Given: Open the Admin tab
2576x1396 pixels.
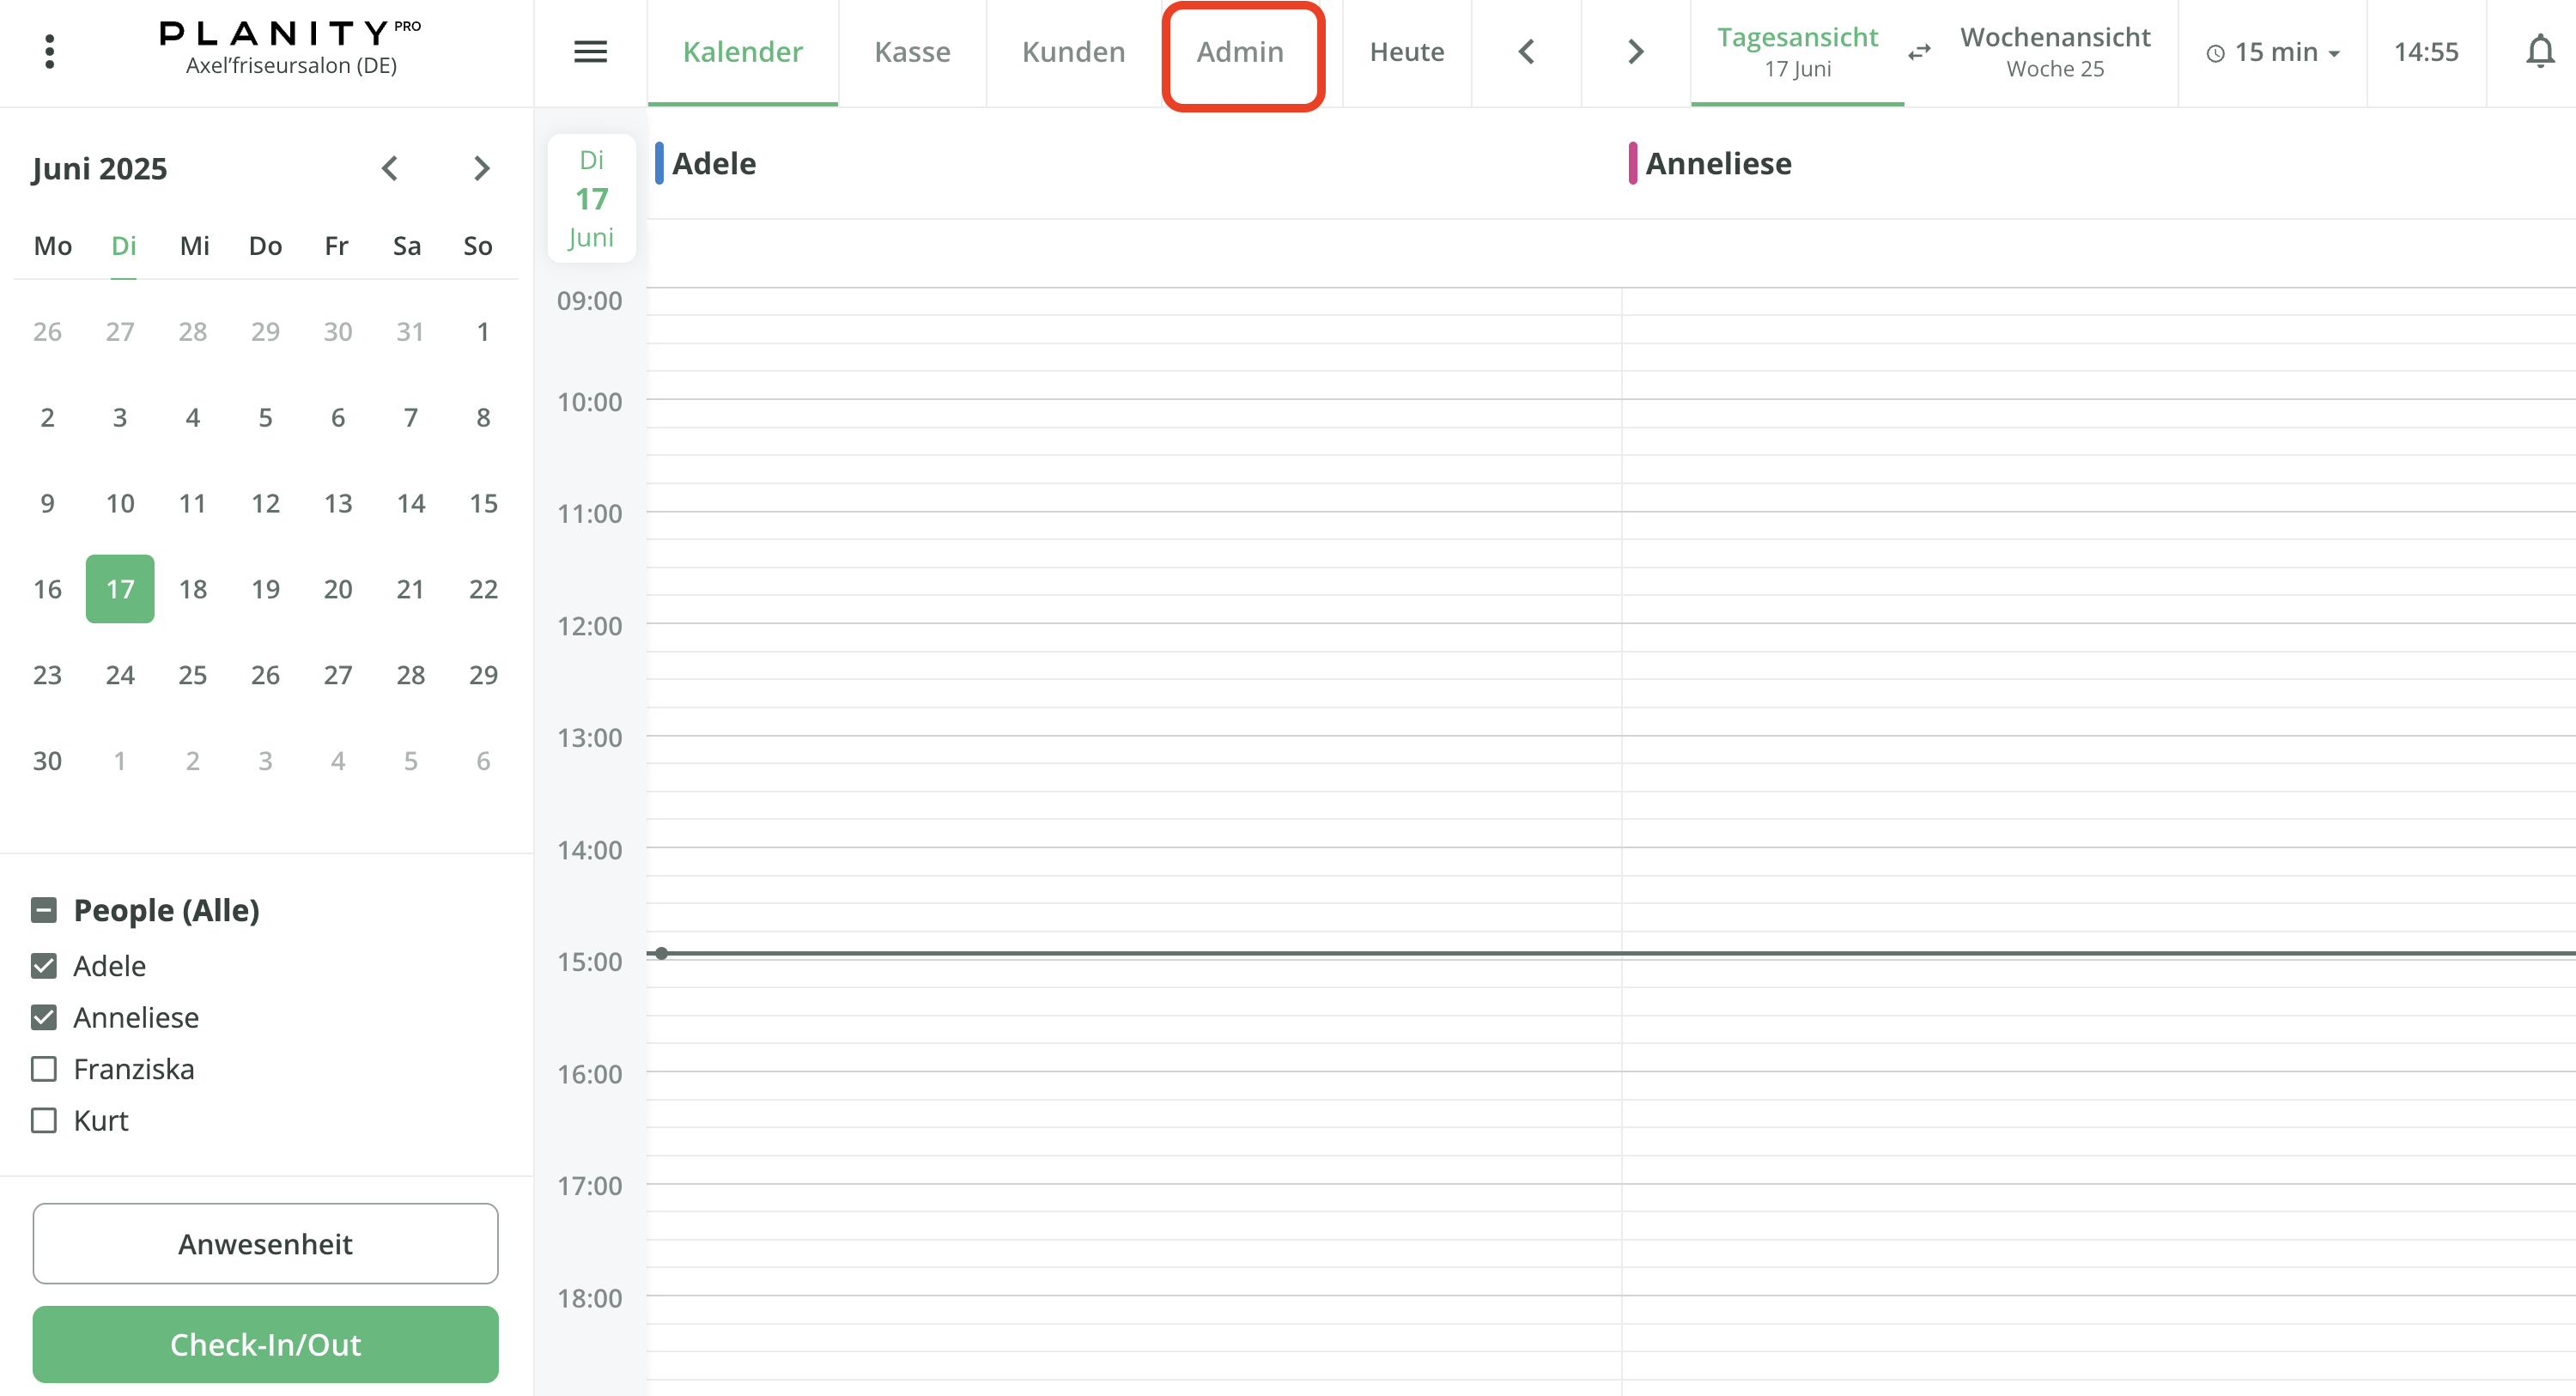Looking at the screenshot, I should (1240, 52).
